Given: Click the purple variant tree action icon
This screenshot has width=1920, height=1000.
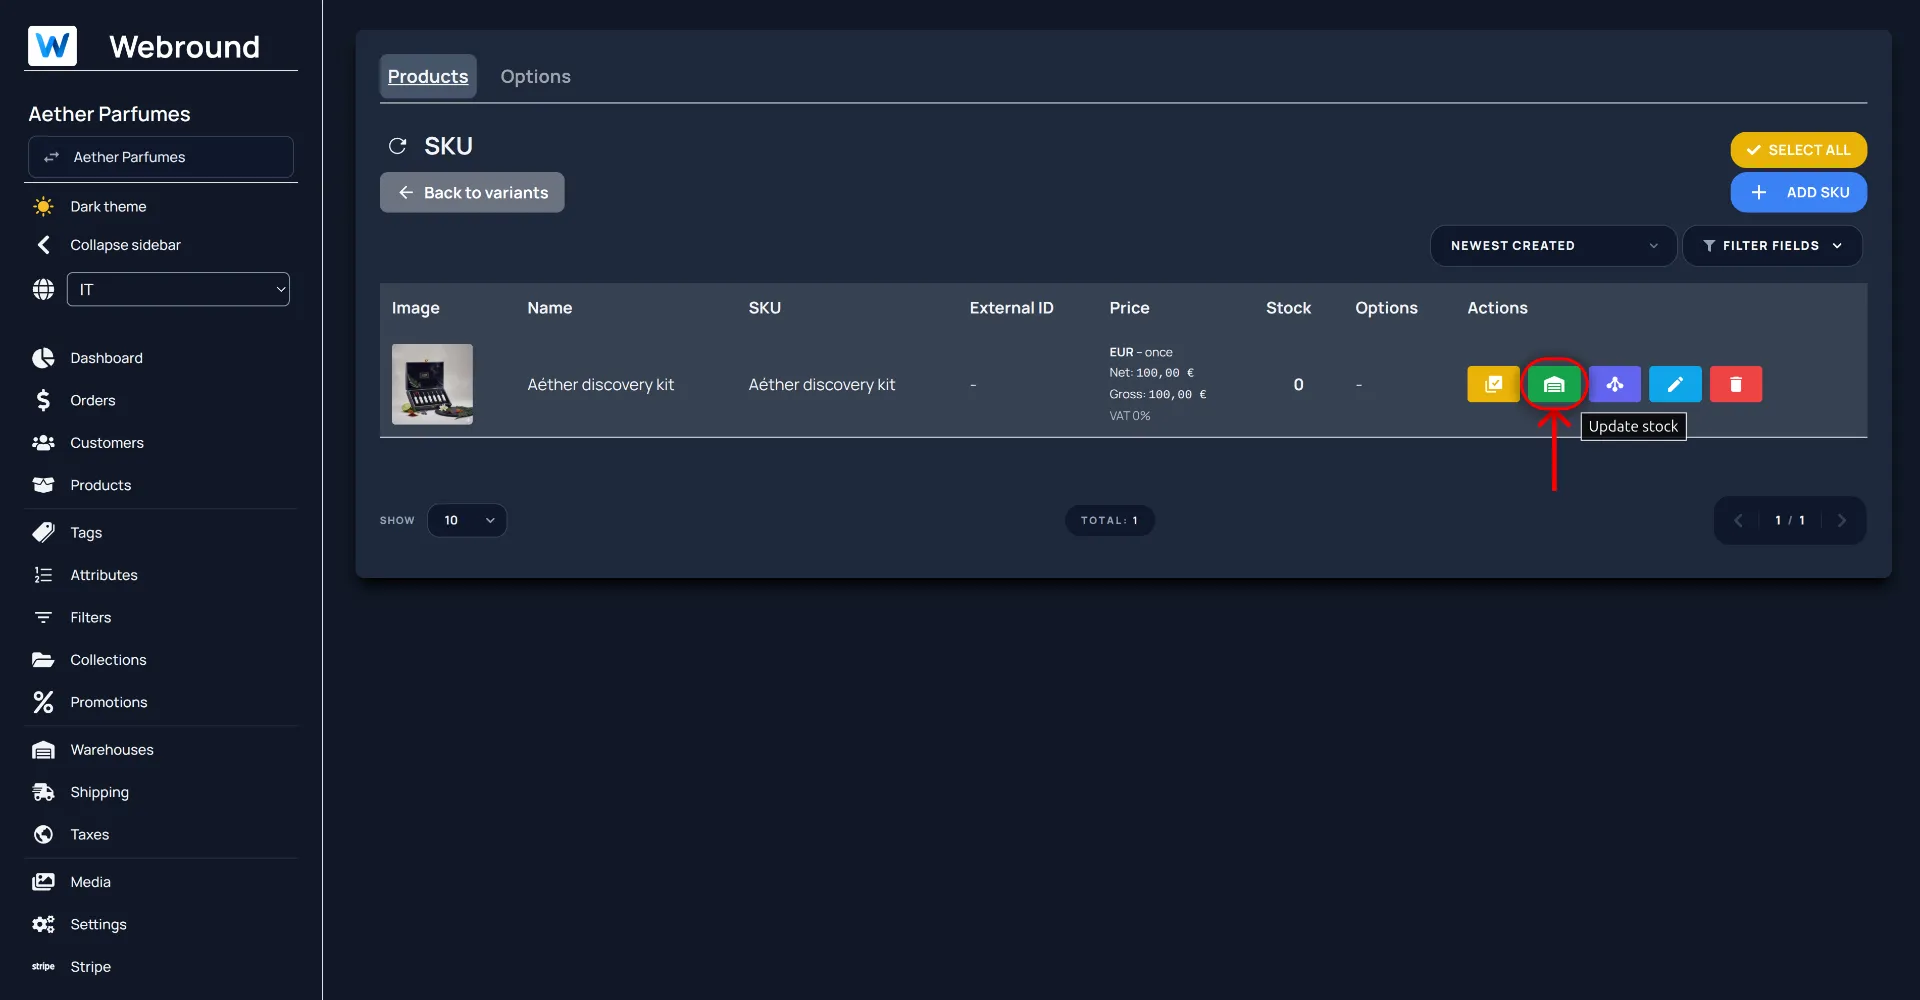Looking at the screenshot, I should pyautogui.click(x=1614, y=384).
